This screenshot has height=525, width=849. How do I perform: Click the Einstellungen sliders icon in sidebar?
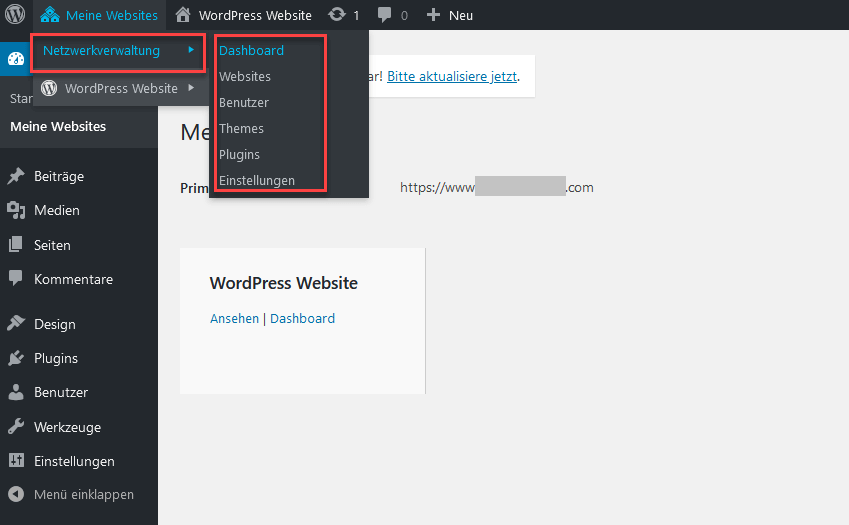pos(16,461)
